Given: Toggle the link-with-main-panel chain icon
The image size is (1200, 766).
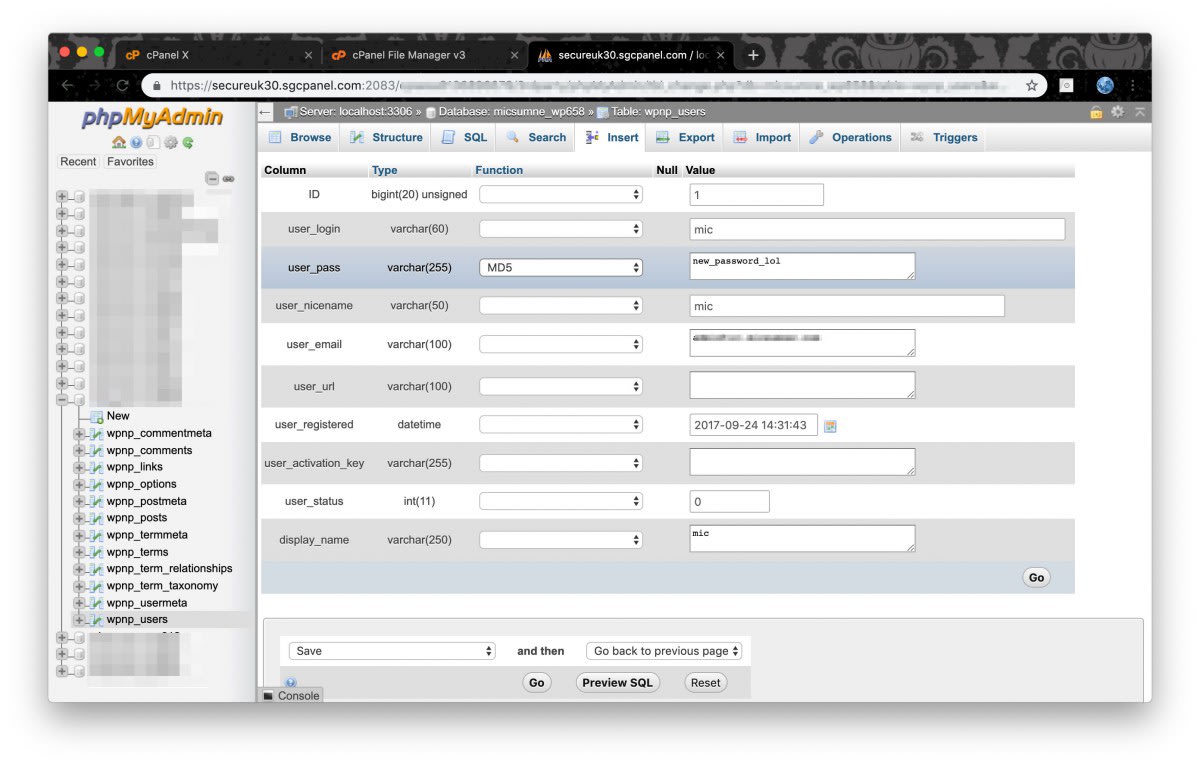Looking at the screenshot, I should click(228, 178).
